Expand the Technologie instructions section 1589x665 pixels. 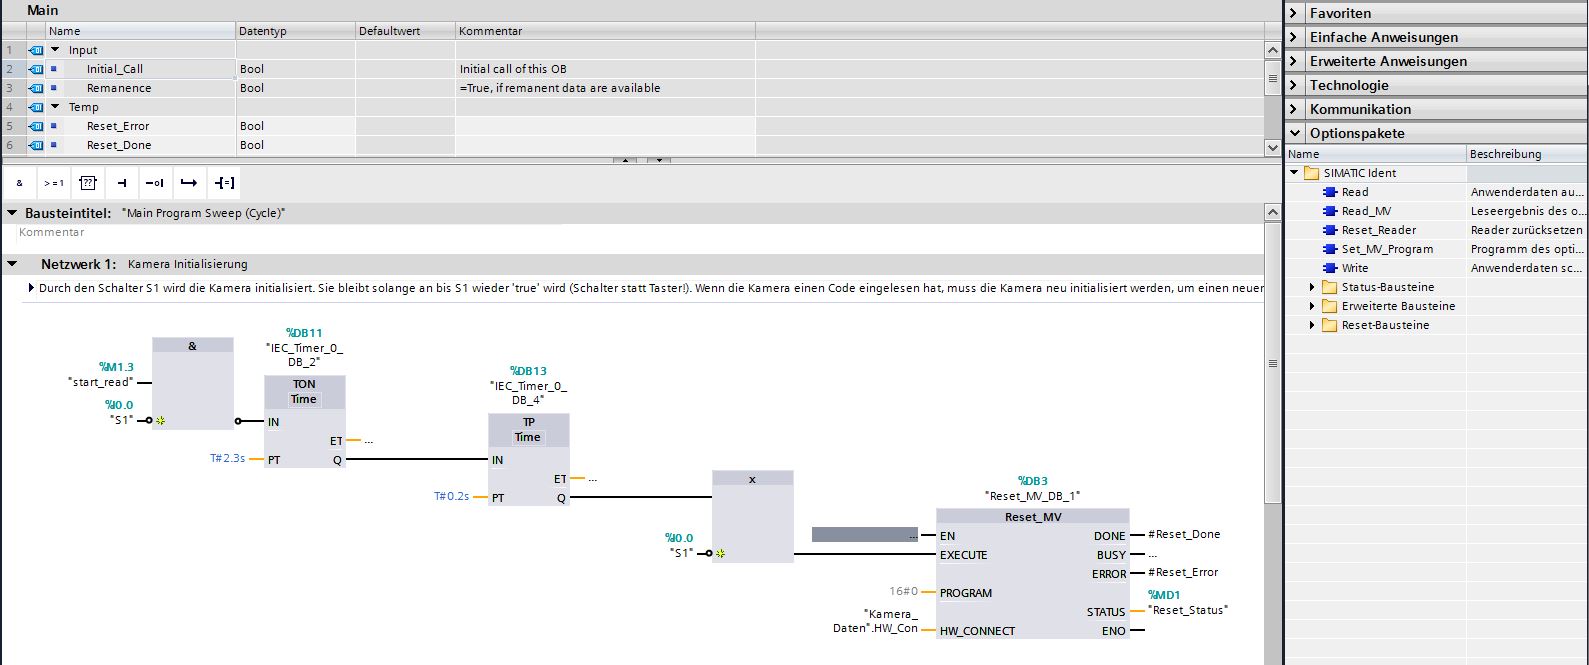point(1294,85)
